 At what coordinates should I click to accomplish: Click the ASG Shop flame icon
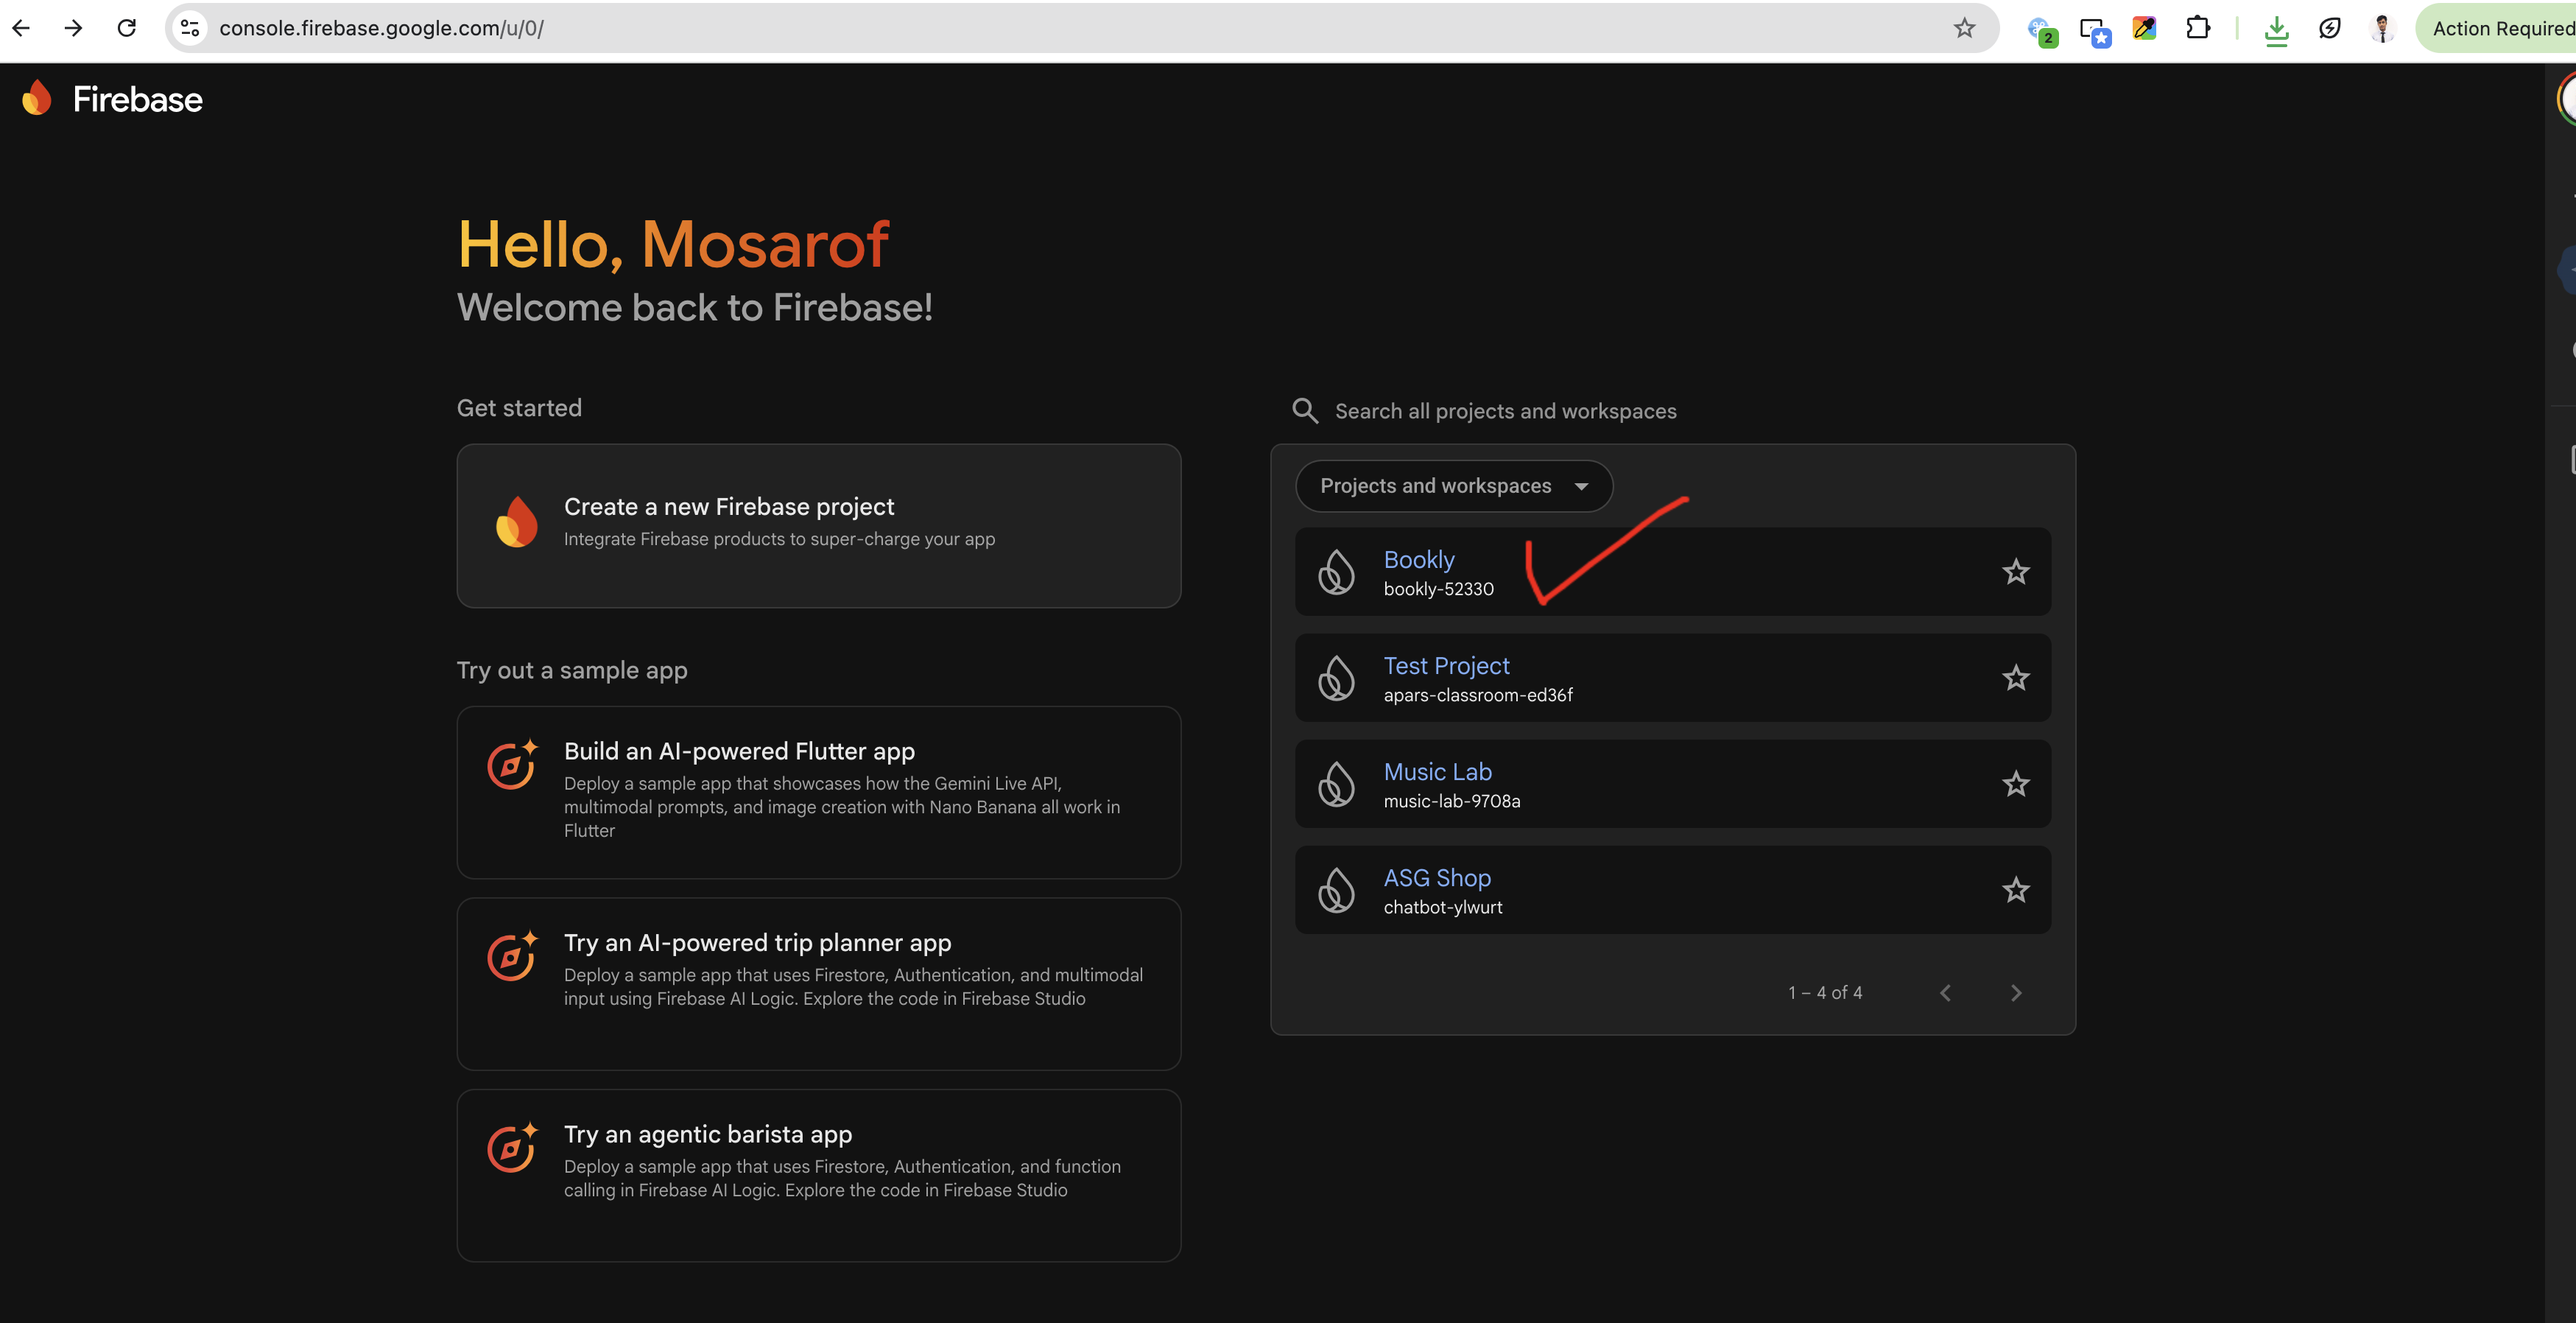click(x=1336, y=890)
